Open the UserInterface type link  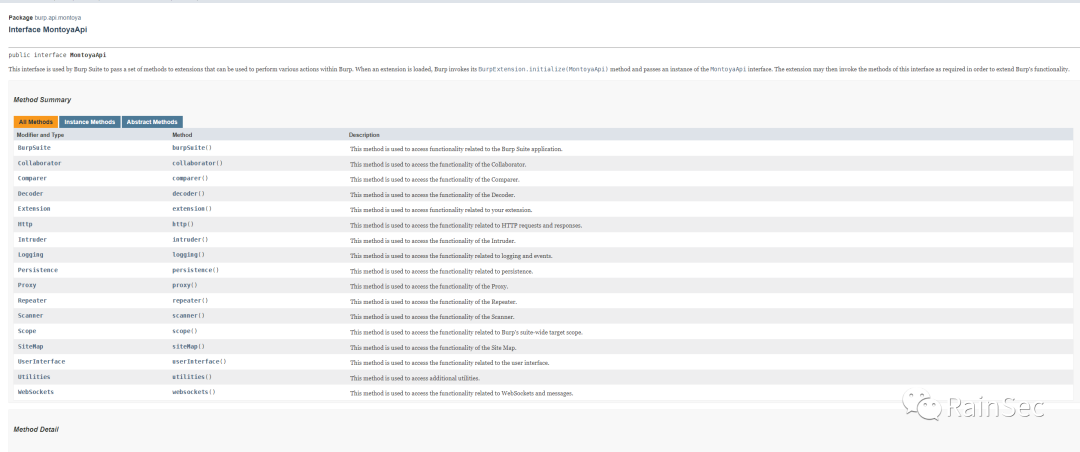tap(41, 362)
